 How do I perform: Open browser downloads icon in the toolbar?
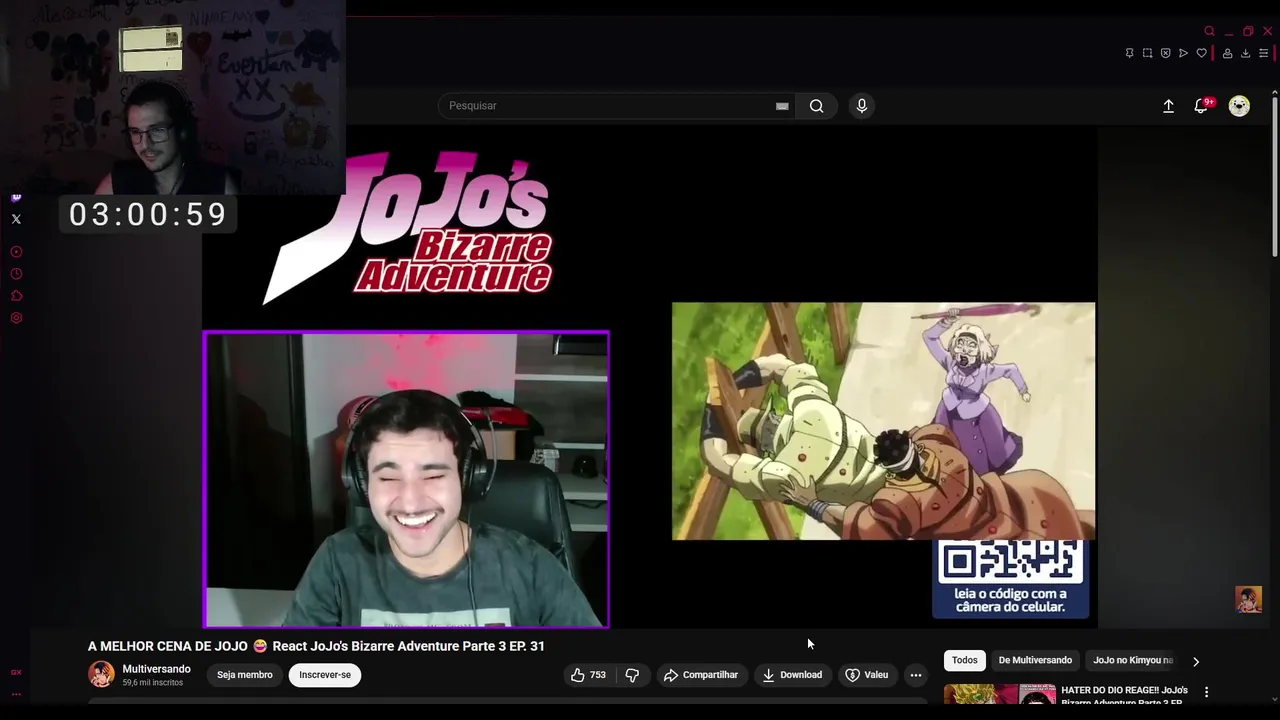(1245, 53)
